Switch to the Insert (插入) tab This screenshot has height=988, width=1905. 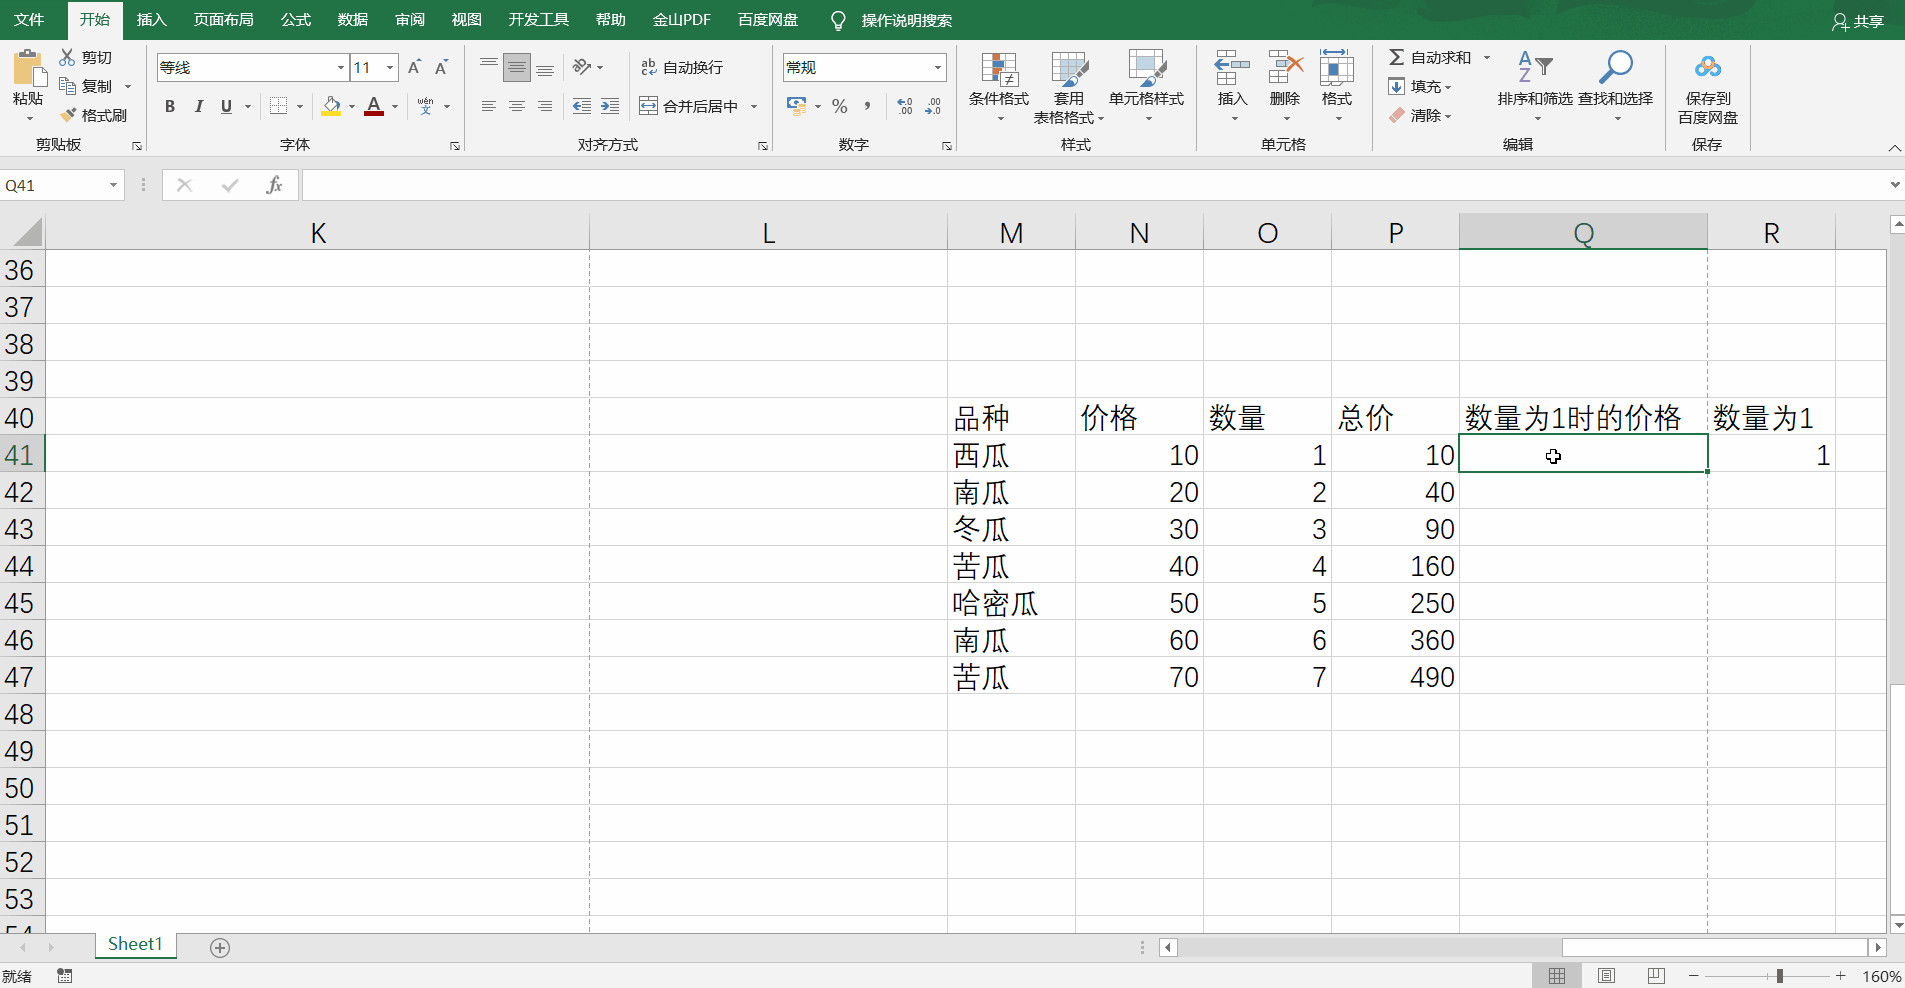click(151, 20)
